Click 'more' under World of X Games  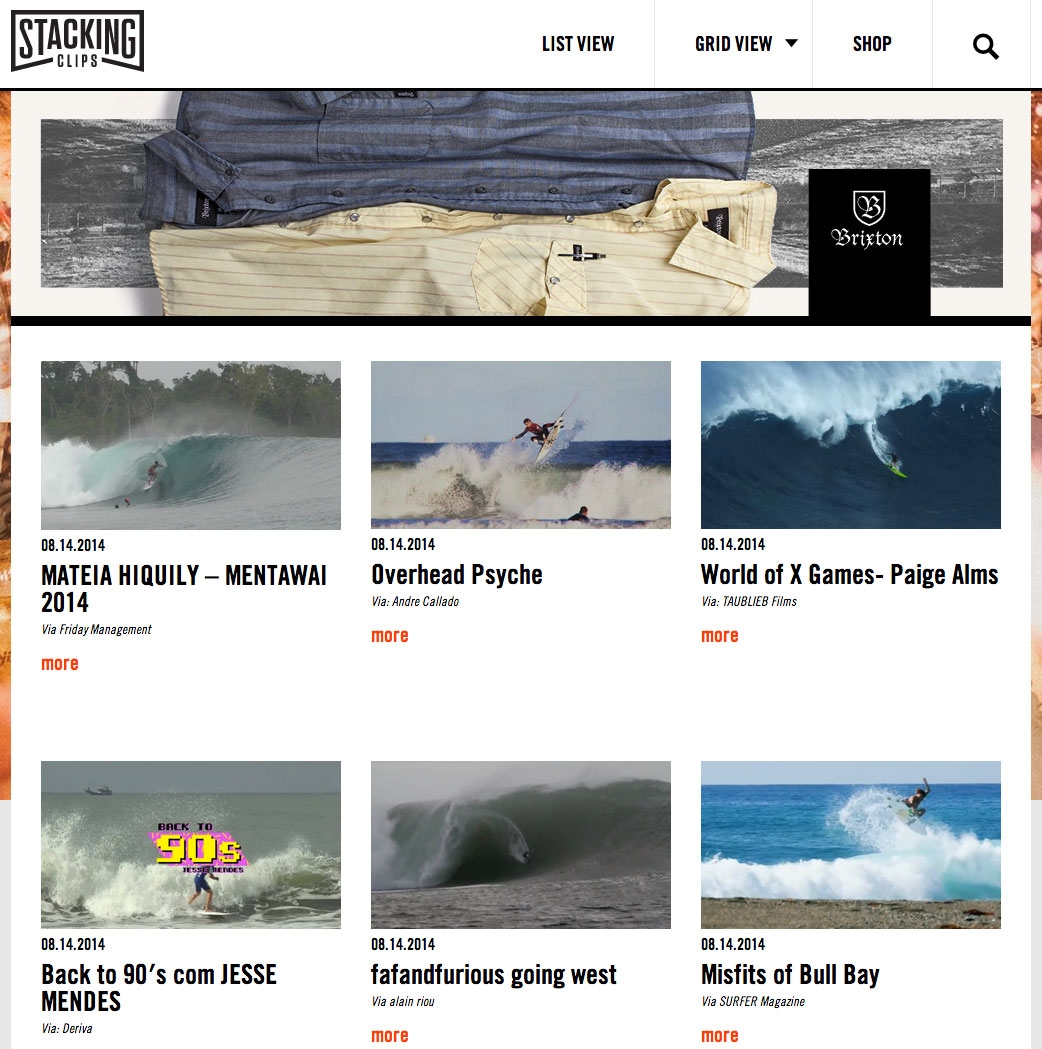pos(720,636)
